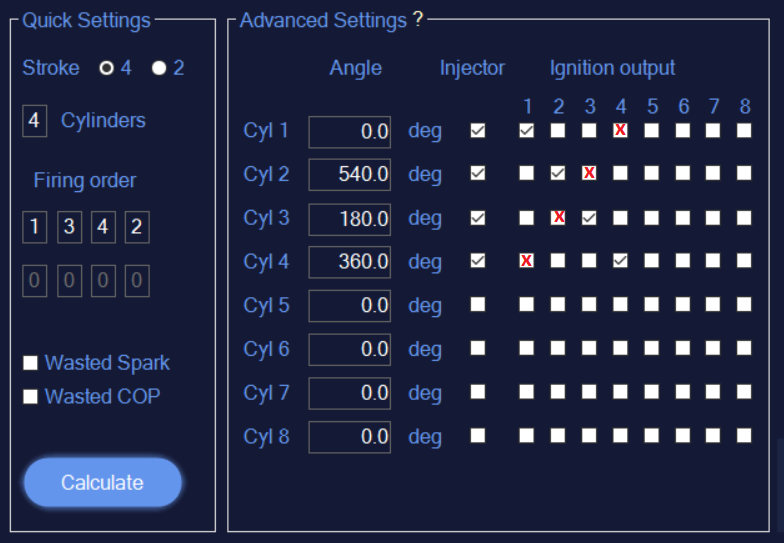784x543 pixels.
Task: Enable the Wasted COP checkbox
Action: [30, 396]
